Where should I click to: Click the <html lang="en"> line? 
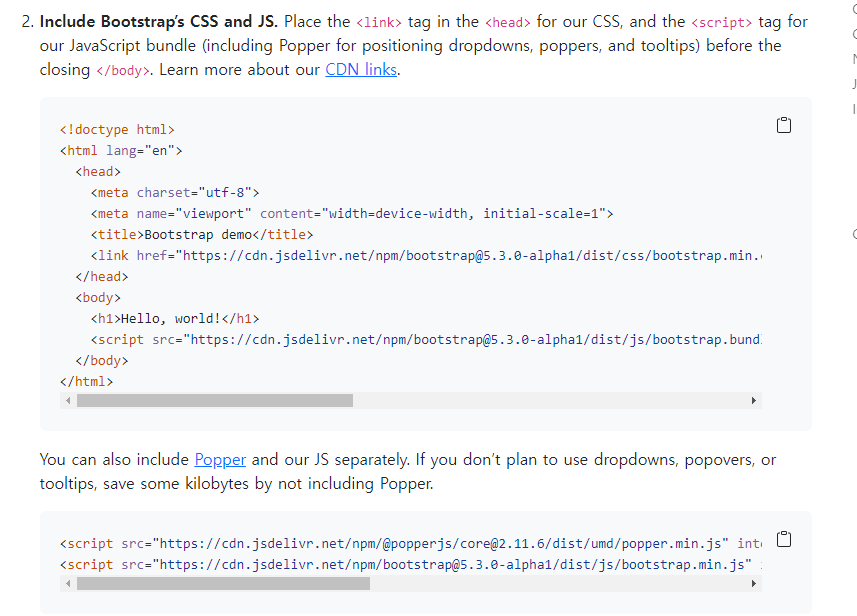[121, 151]
